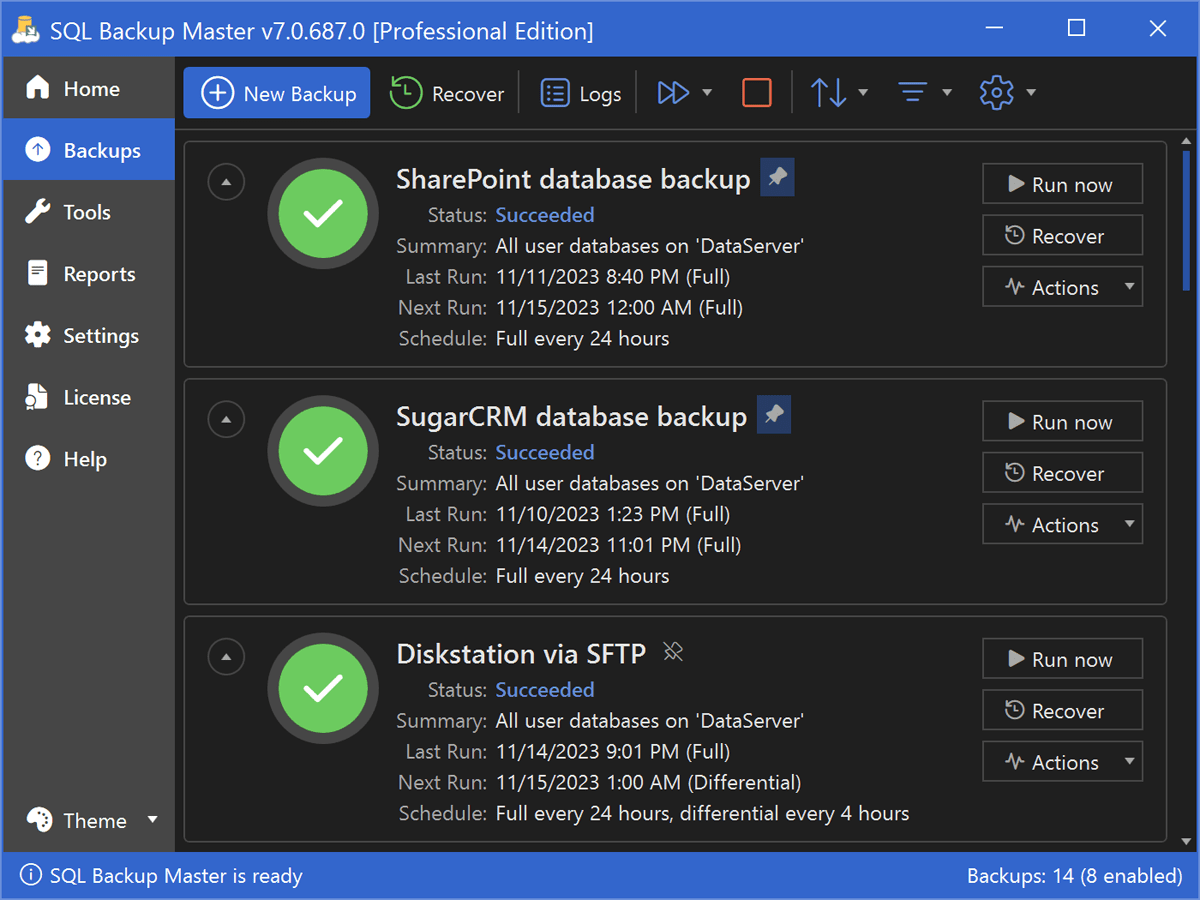The height and width of the screenshot is (900, 1200).
Task: Go to the Home section
Action: tap(88, 88)
